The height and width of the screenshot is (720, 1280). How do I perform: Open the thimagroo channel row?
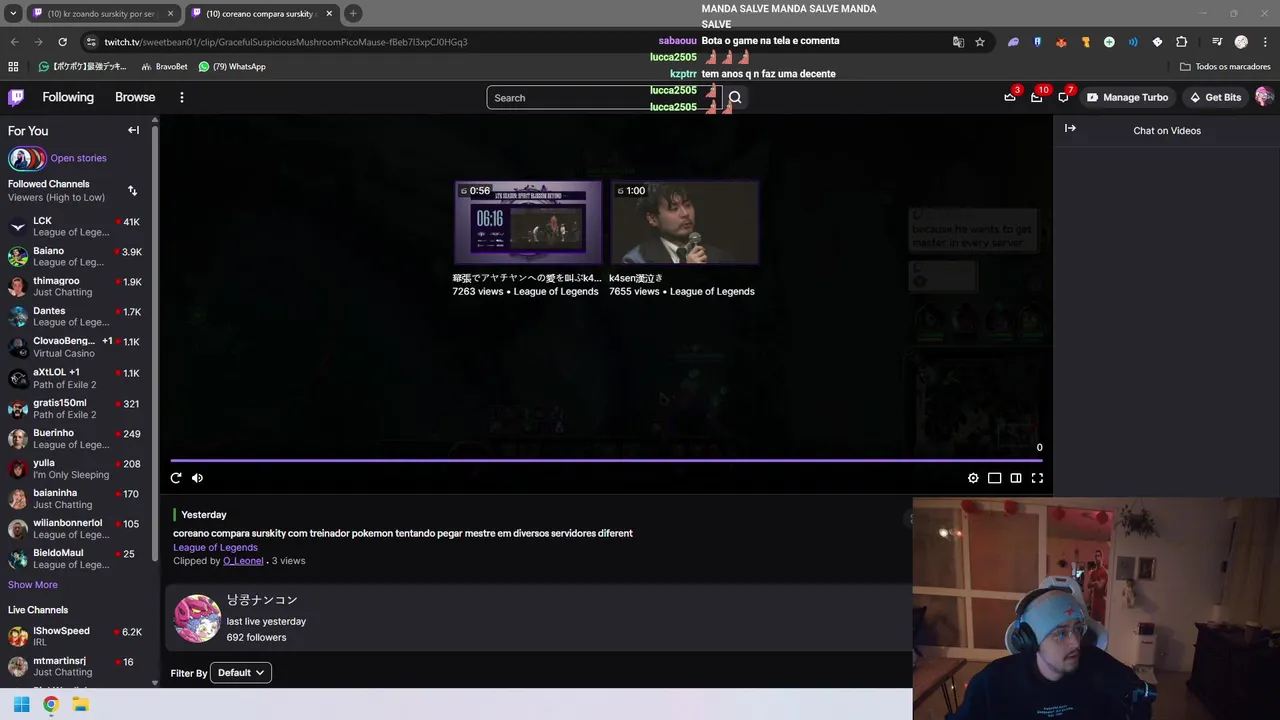point(76,286)
